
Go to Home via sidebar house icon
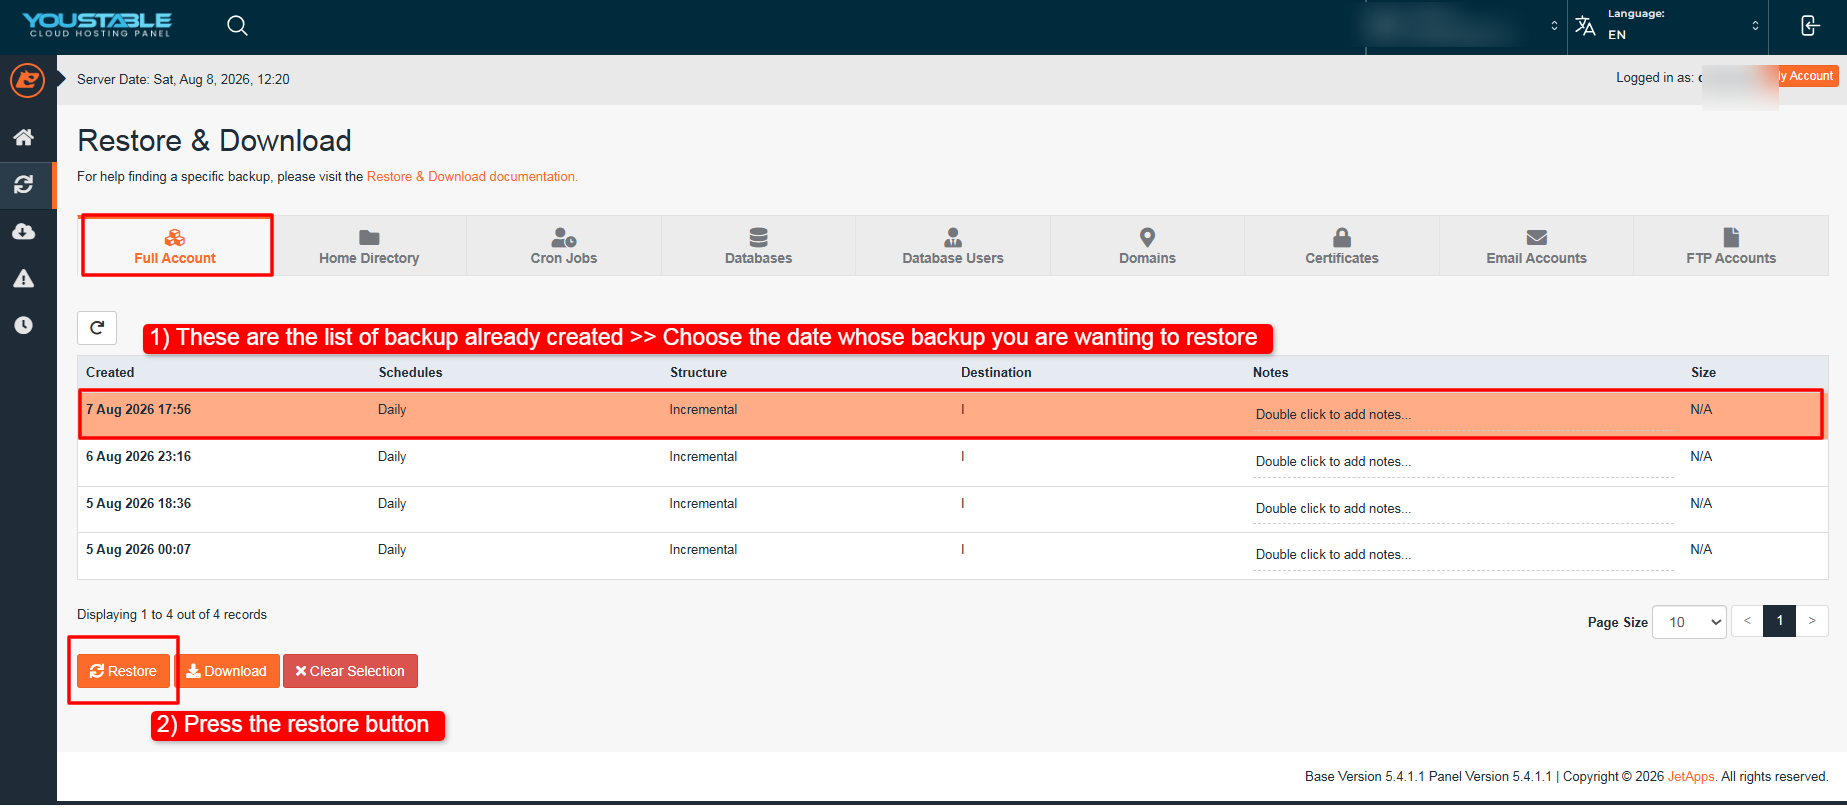24,137
